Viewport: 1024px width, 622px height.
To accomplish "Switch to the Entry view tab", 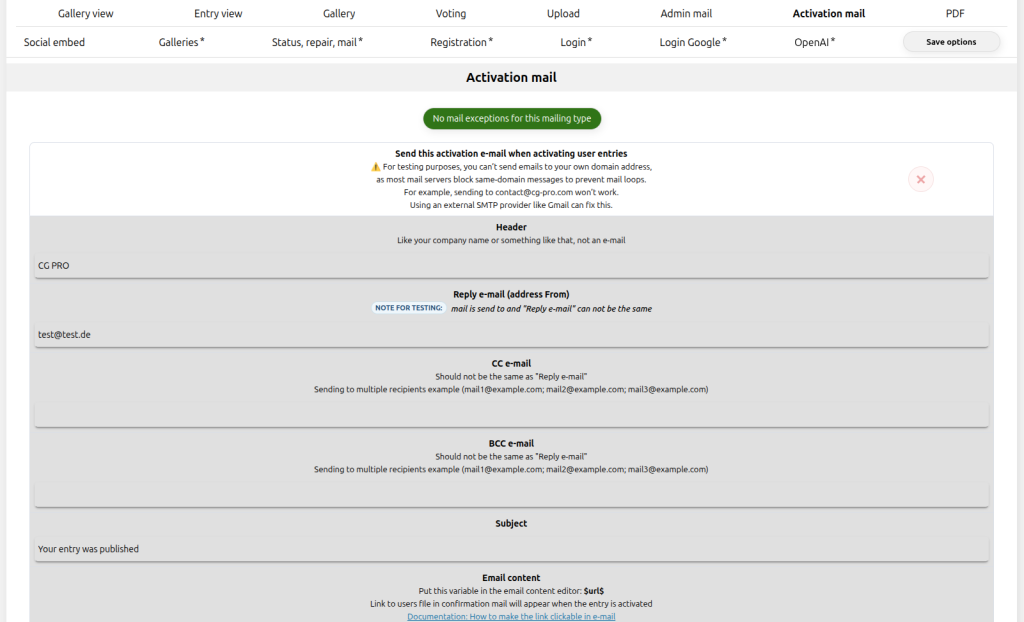I will coord(218,13).
